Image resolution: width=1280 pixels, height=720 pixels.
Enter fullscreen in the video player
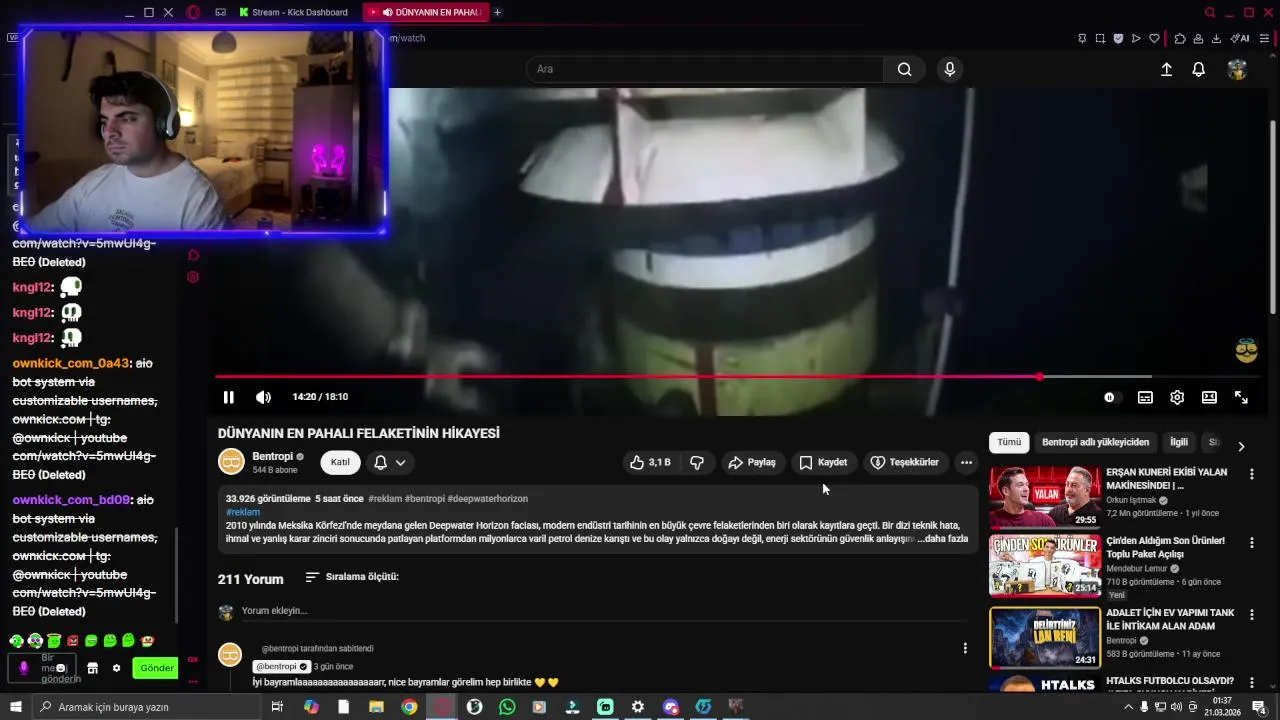(1241, 397)
